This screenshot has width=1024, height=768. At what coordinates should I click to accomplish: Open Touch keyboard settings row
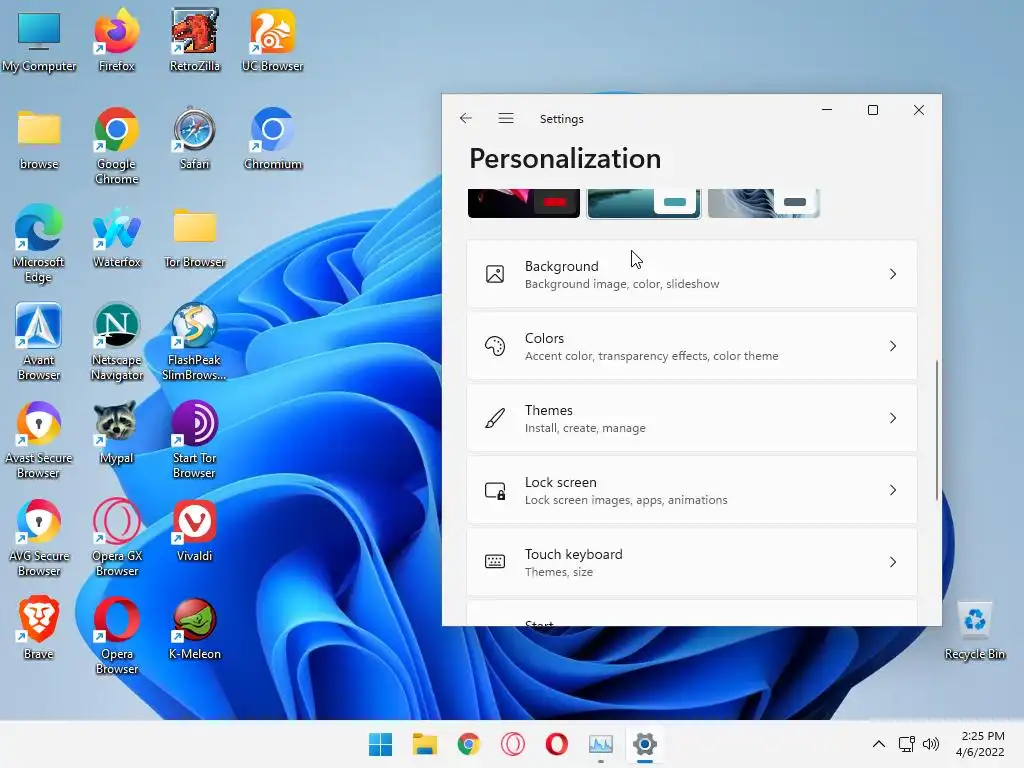click(x=692, y=562)
